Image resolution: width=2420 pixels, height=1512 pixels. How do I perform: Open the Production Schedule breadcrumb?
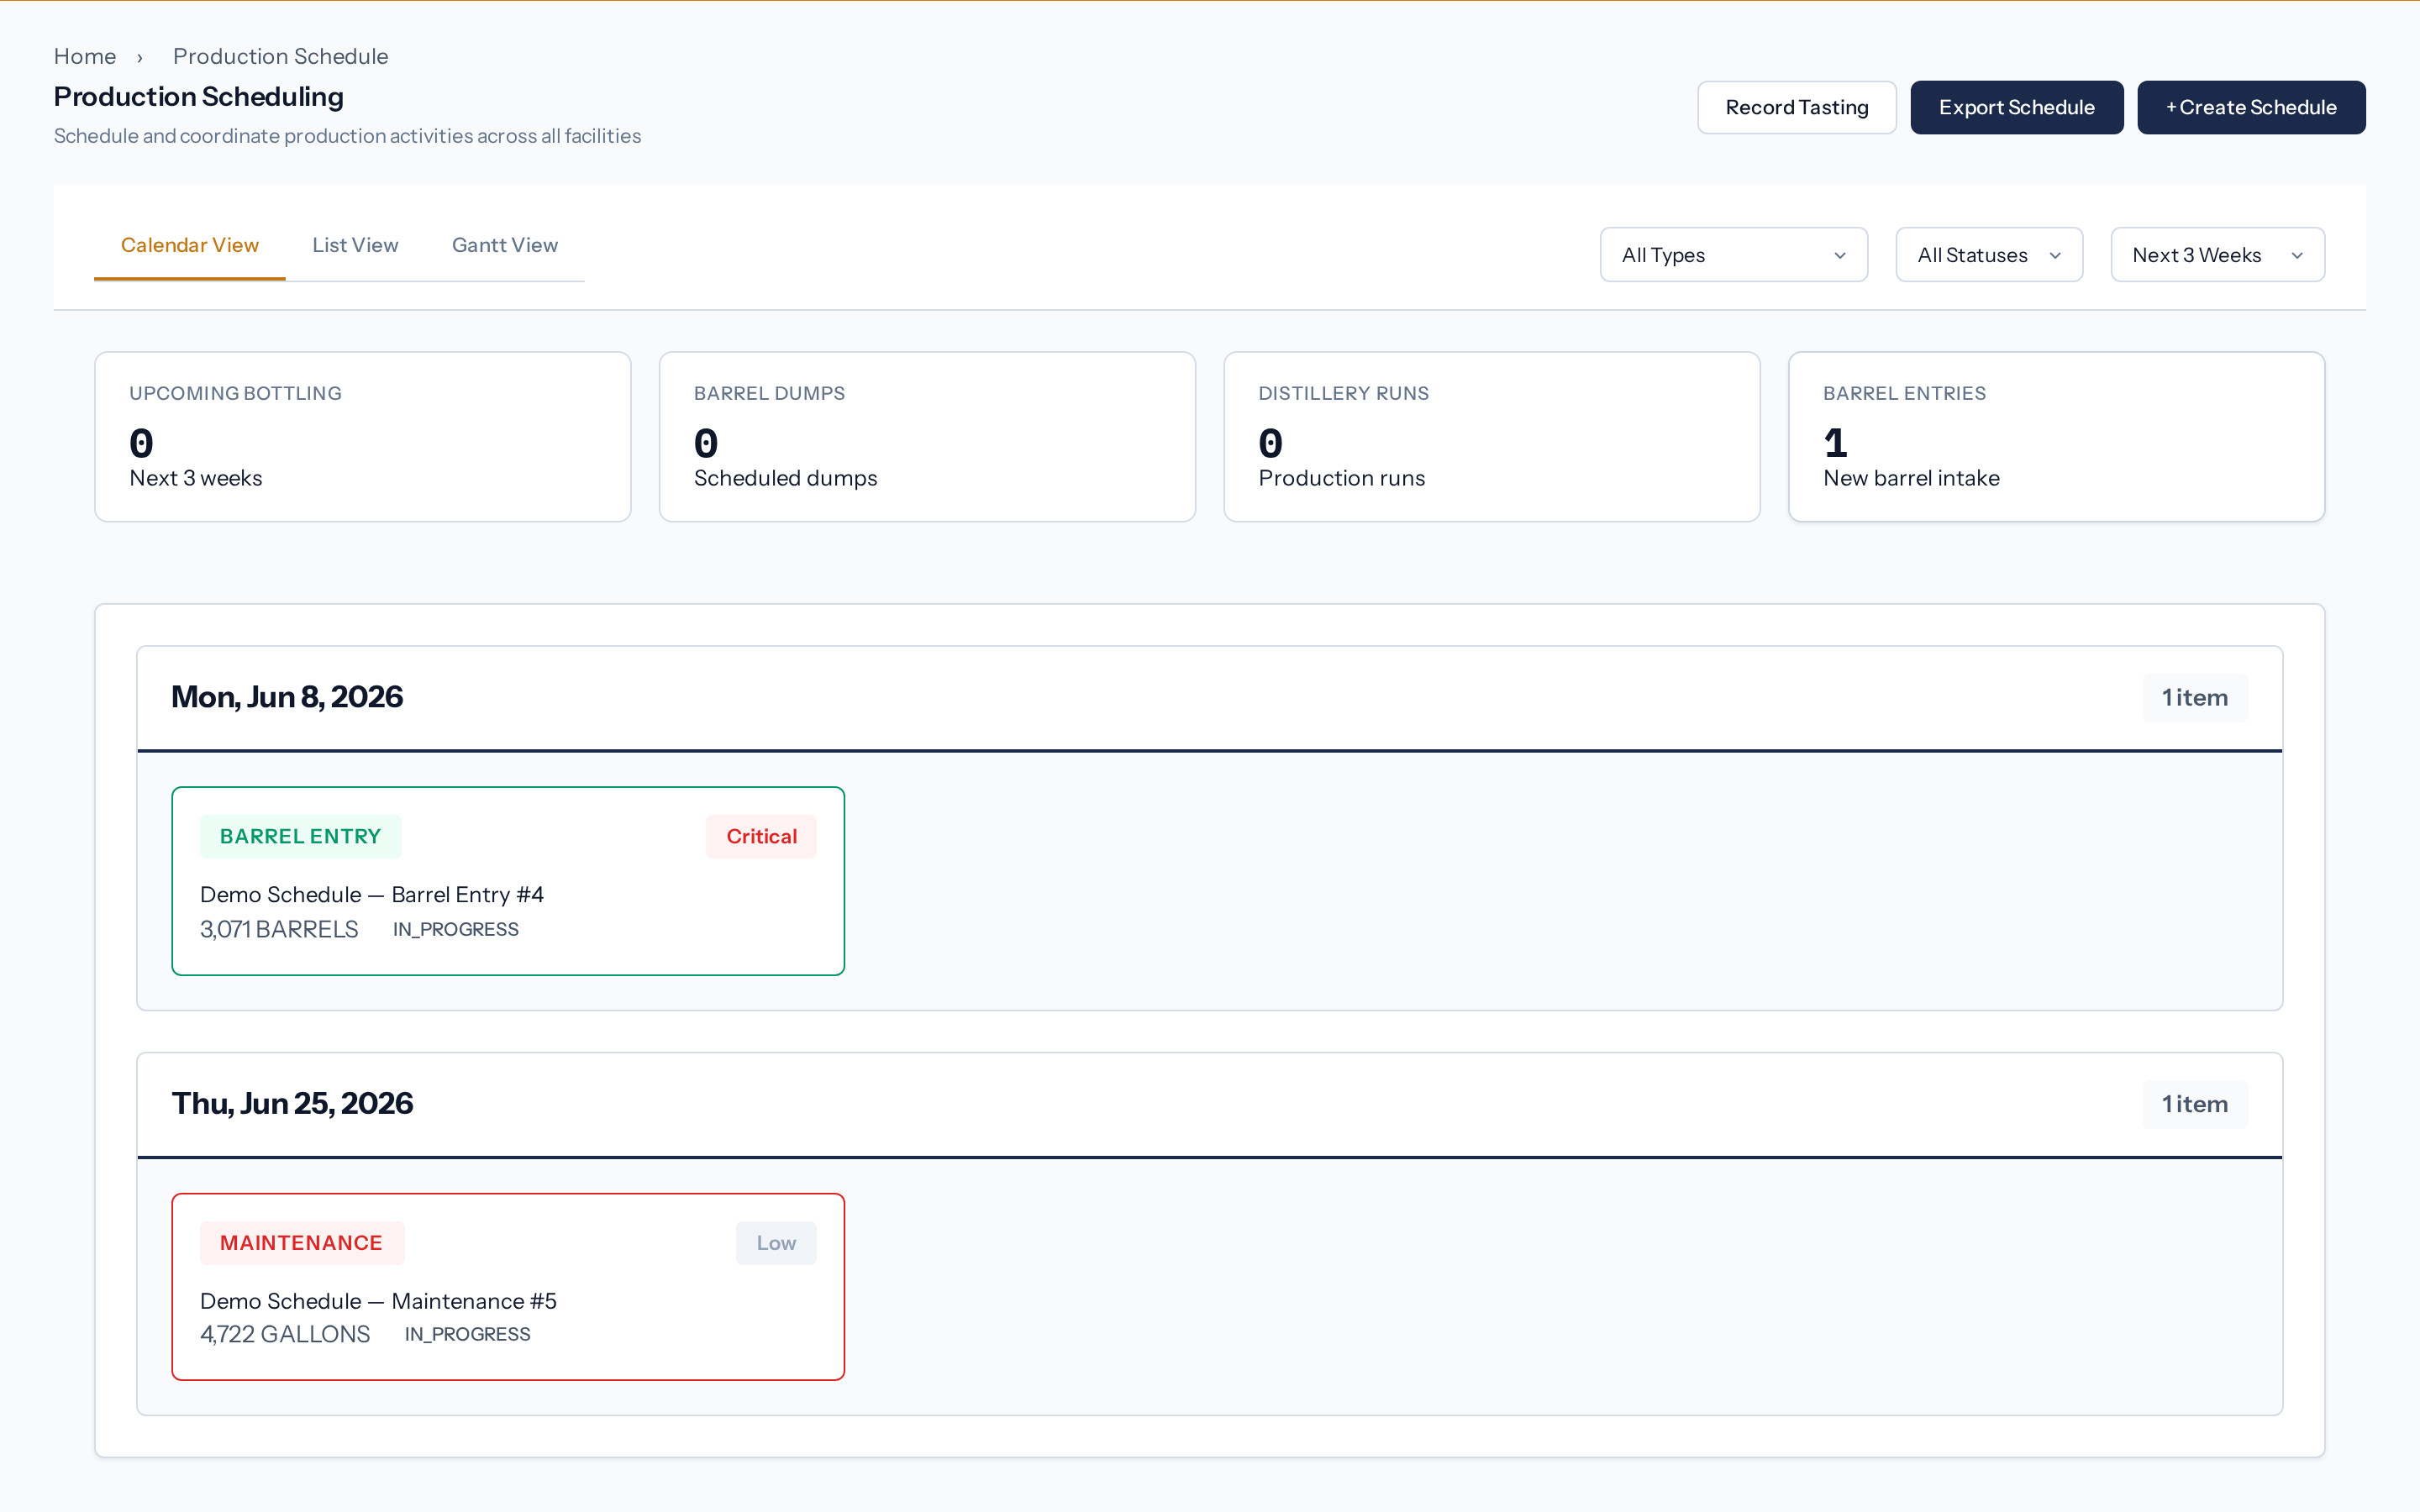tap(280, 56)
